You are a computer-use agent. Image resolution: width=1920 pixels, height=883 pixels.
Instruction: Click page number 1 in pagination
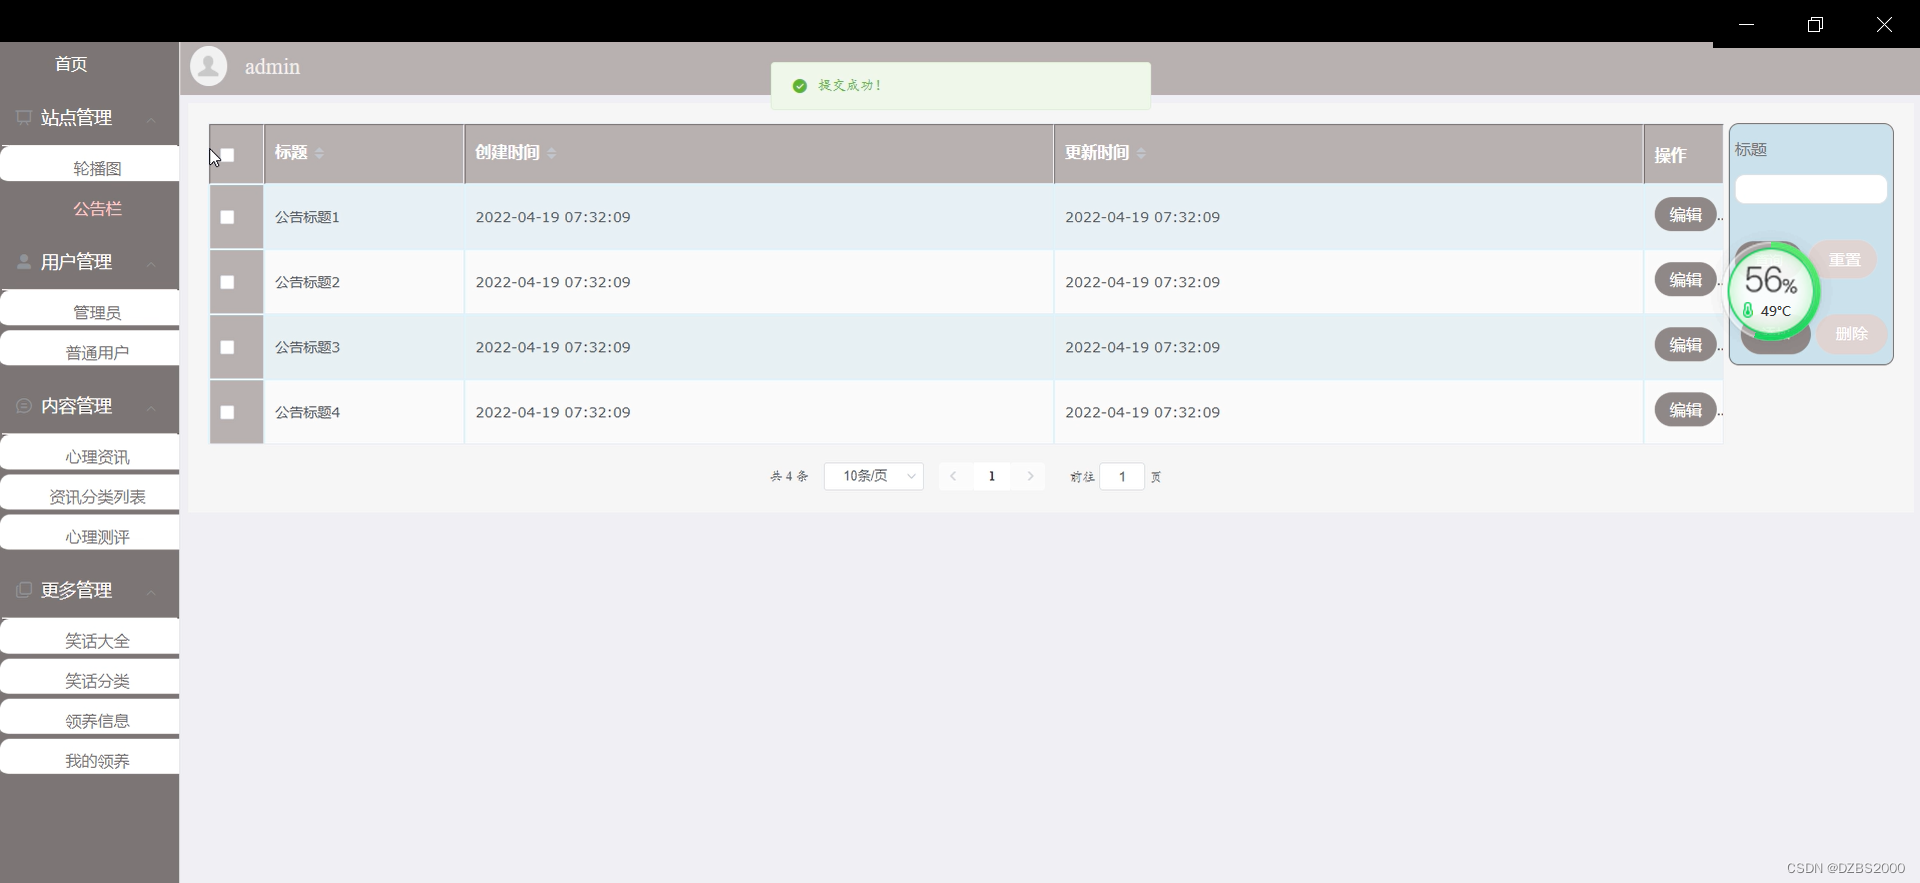click(x=992, y=476)
